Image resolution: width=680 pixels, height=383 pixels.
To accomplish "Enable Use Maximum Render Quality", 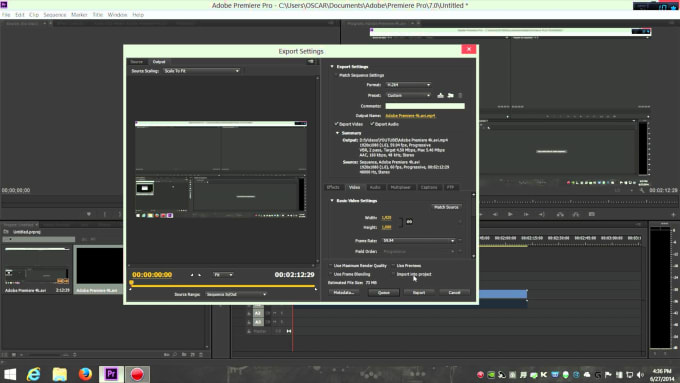I will (x=331, y=265).
